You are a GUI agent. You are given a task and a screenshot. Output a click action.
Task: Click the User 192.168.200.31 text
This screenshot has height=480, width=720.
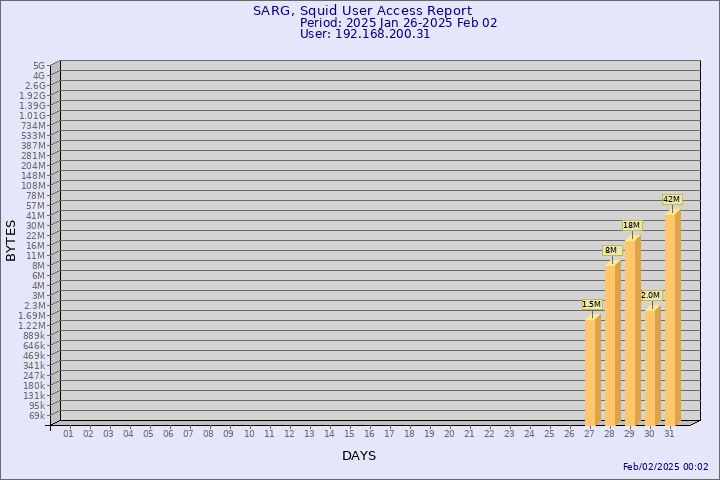click(x=365, y=34)
